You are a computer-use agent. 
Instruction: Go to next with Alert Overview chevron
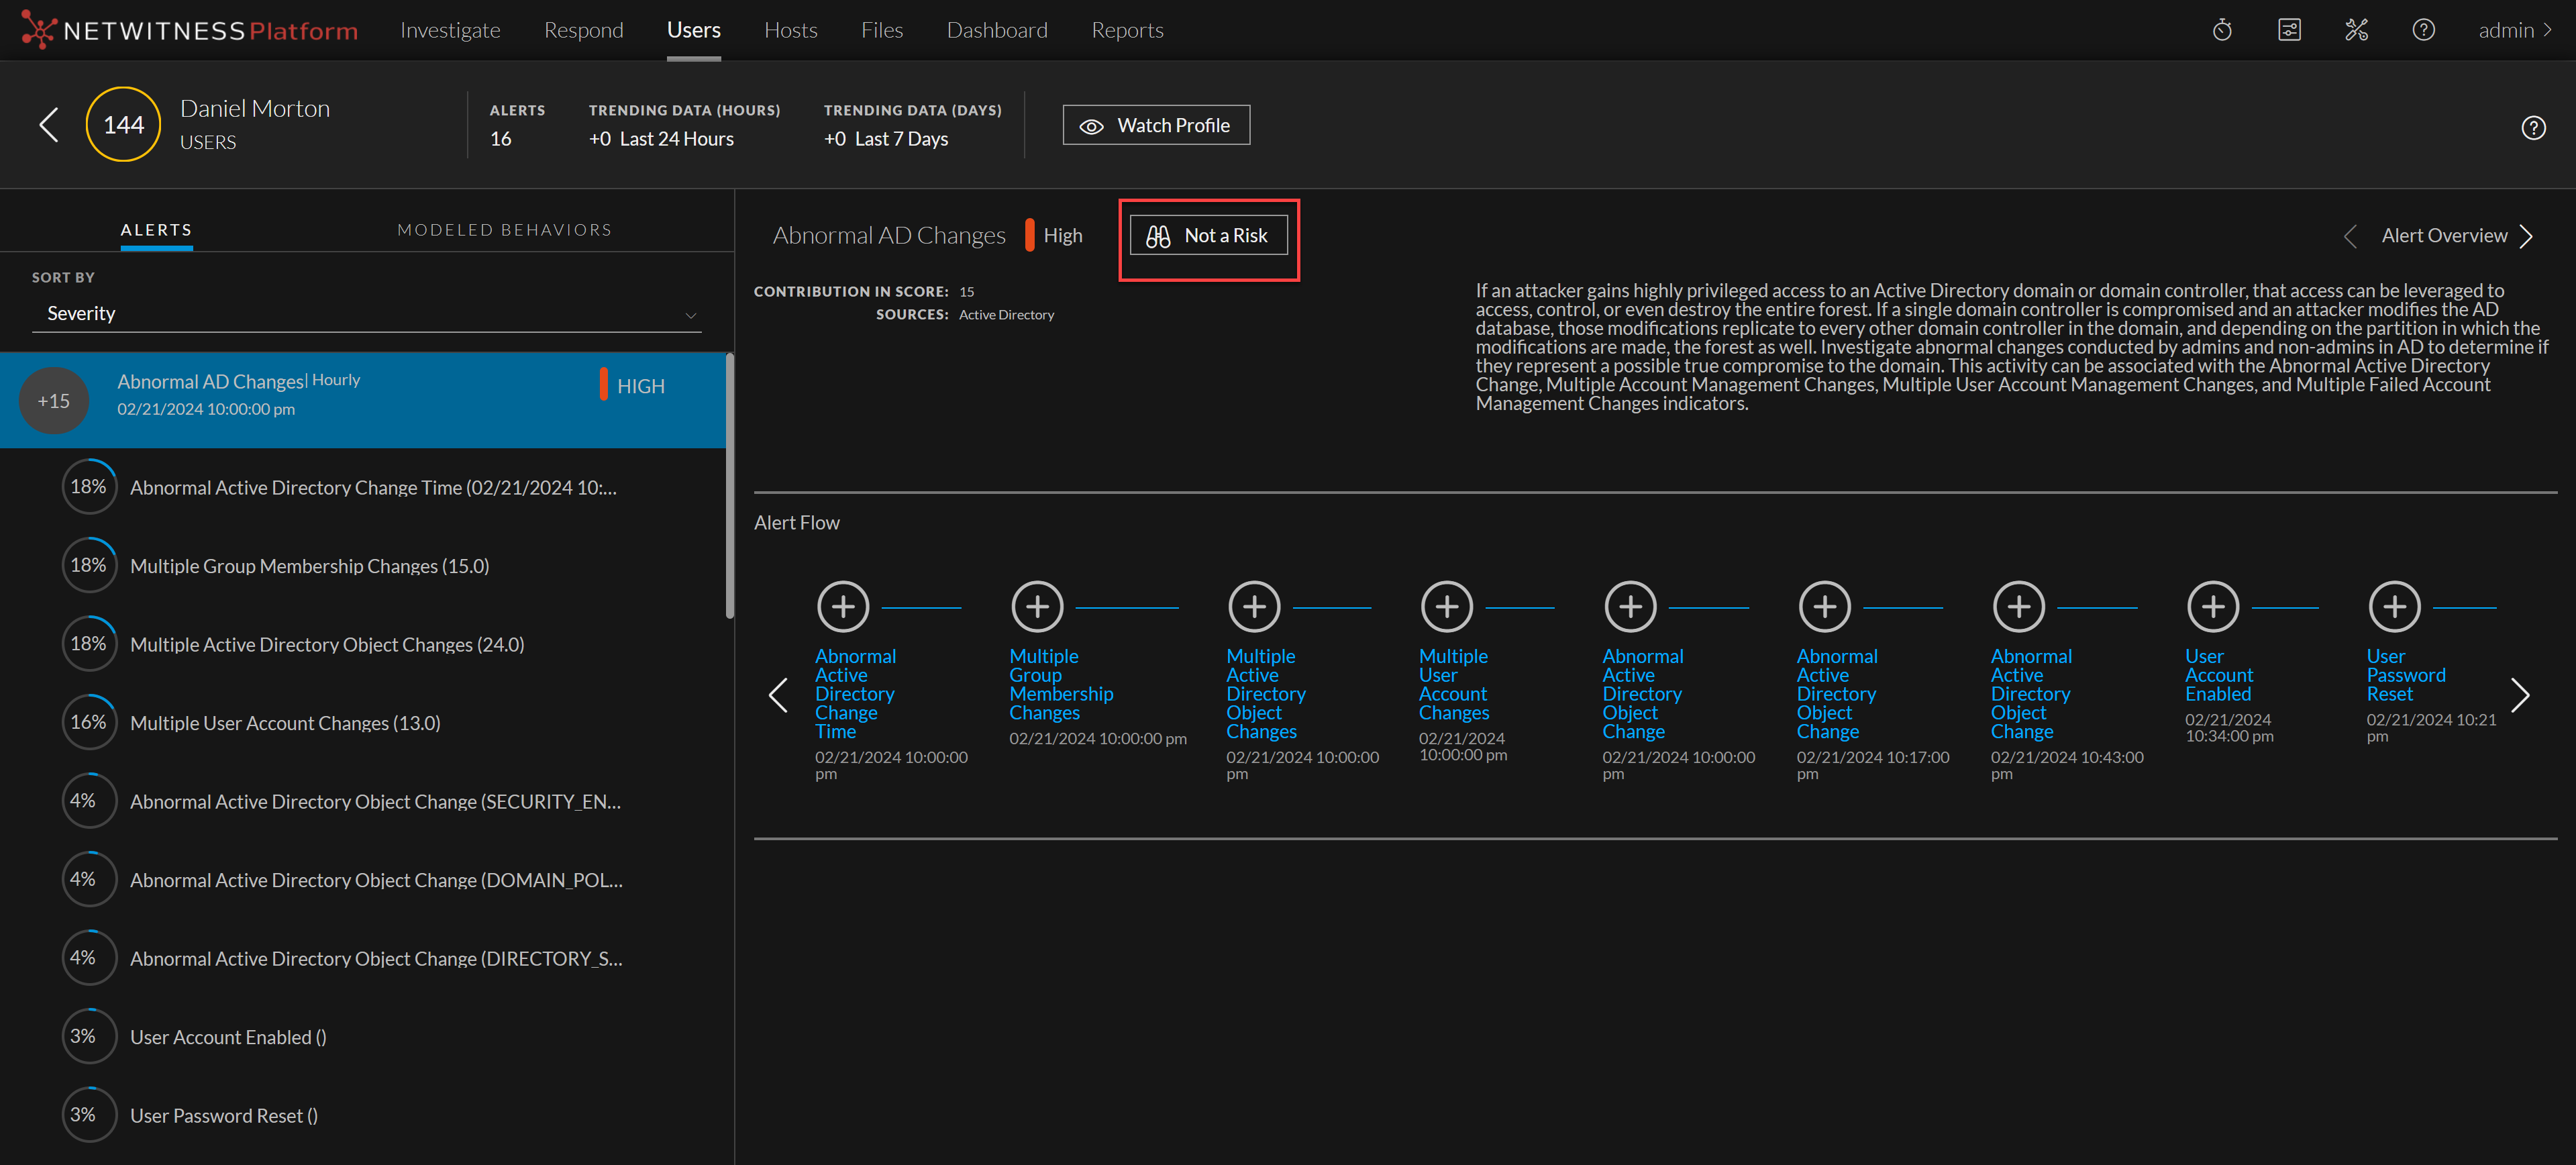point(2527,236)
